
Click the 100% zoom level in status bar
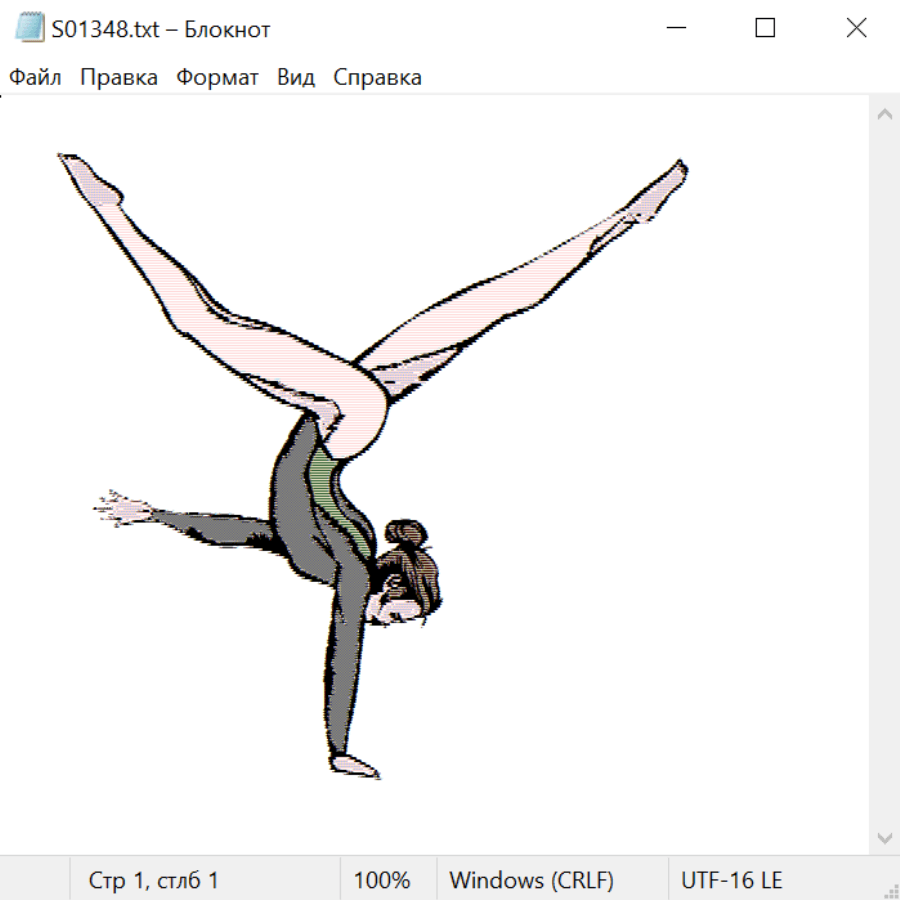click(382, 880)
